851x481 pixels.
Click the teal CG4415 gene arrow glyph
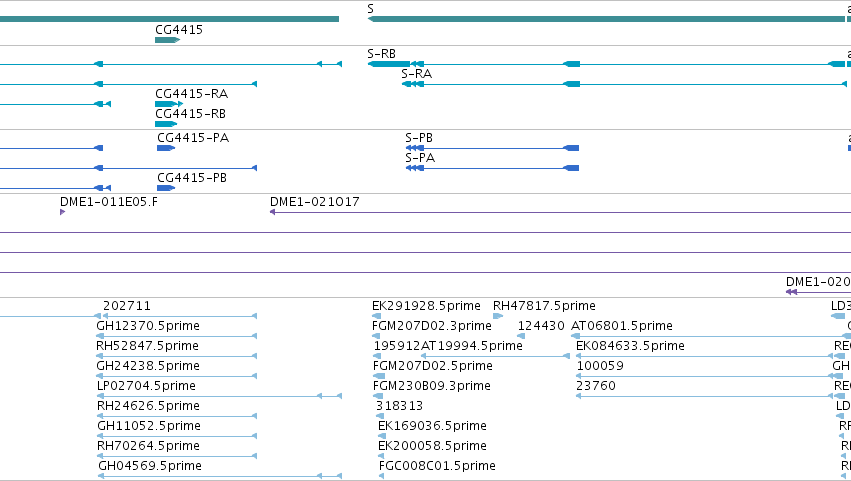(x=167, y=40)
